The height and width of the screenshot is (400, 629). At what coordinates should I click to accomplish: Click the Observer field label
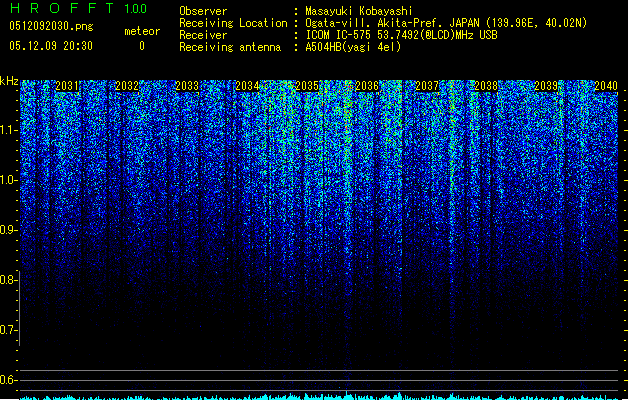point(203,11)
